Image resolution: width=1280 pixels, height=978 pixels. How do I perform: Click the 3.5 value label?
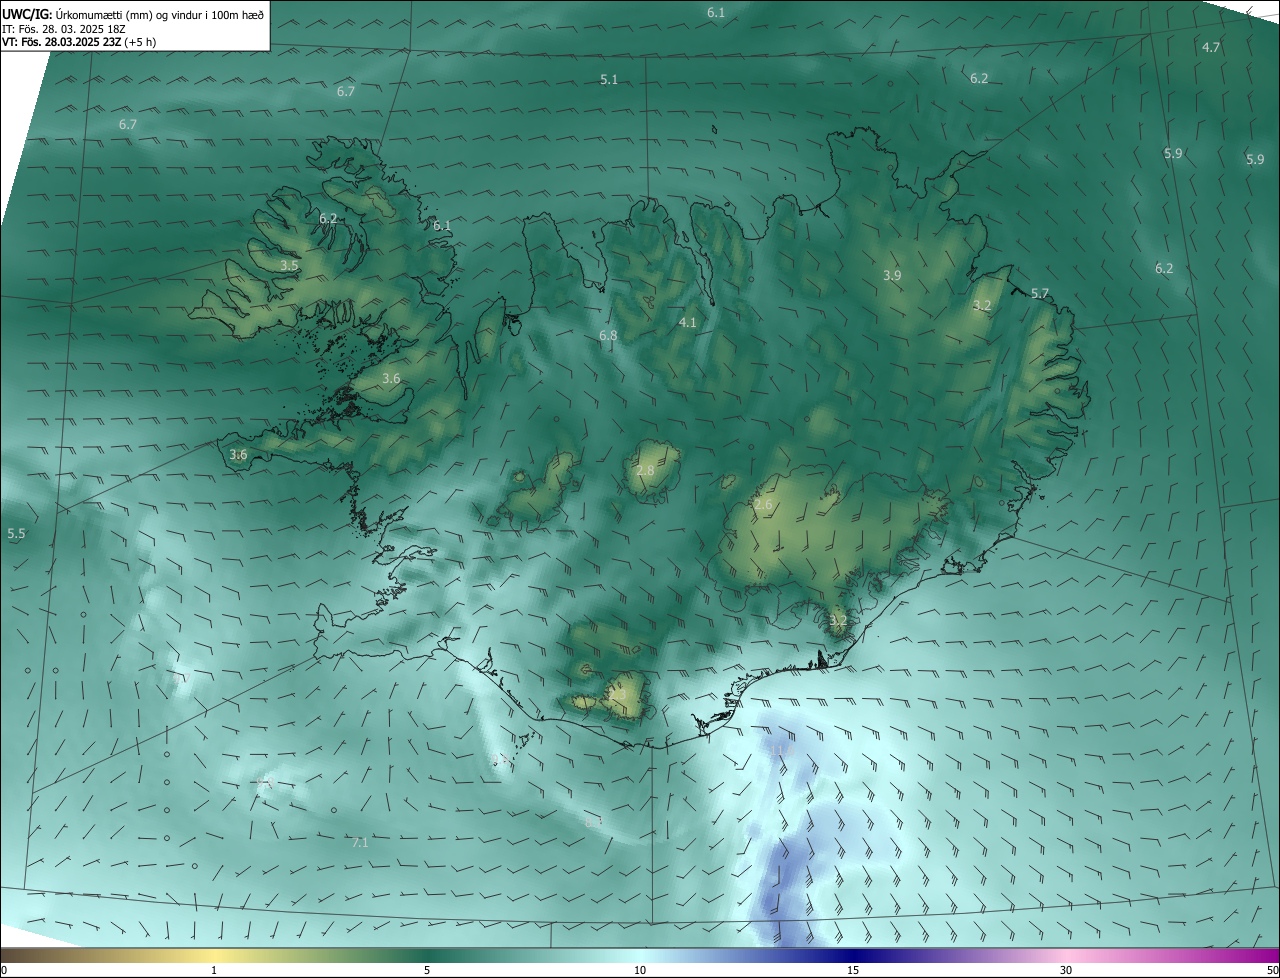(x=289, y=265)
